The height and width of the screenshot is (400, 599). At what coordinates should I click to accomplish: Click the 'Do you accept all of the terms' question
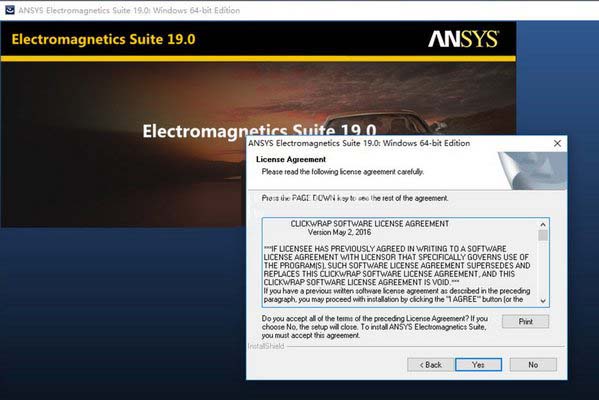tap(375, 327)
